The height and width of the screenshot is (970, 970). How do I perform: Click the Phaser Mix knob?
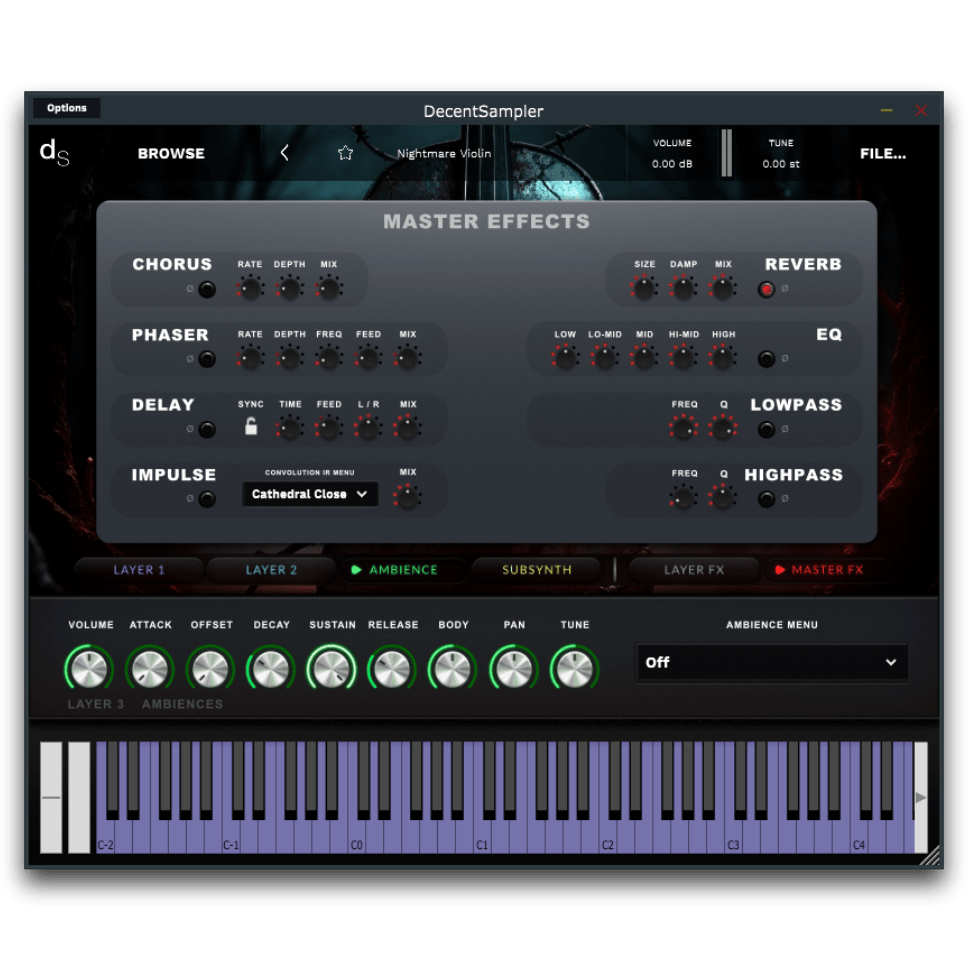[408, 358]
